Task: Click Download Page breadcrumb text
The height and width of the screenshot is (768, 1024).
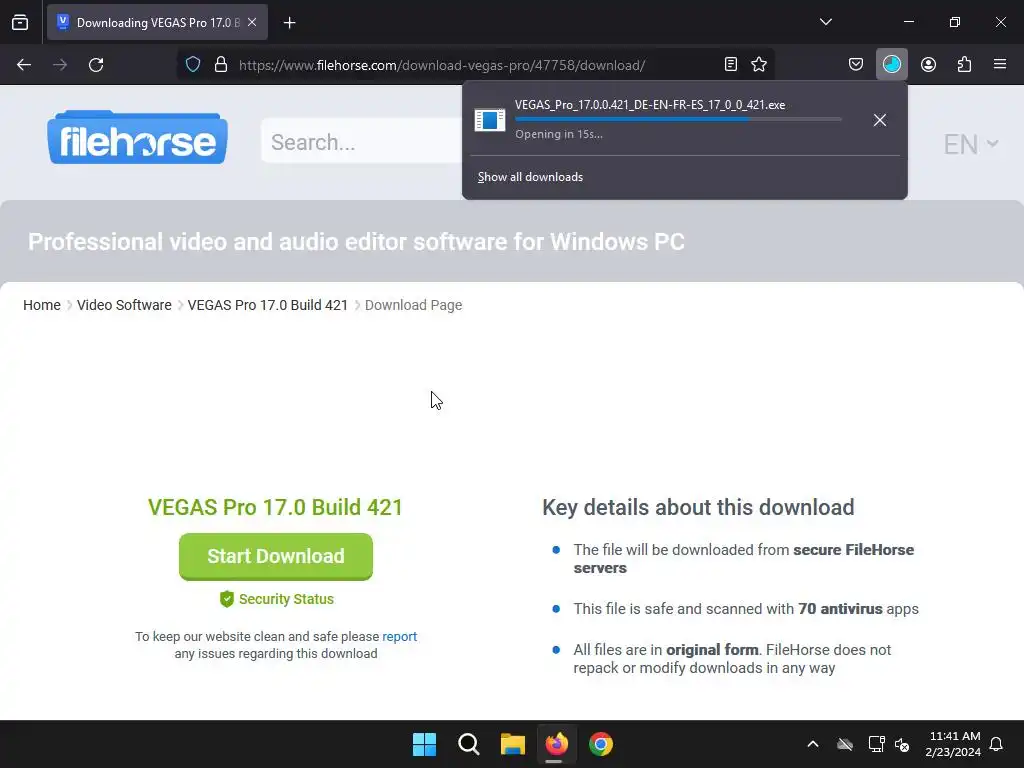Action: pyautogui.click(x=413, y=305)
